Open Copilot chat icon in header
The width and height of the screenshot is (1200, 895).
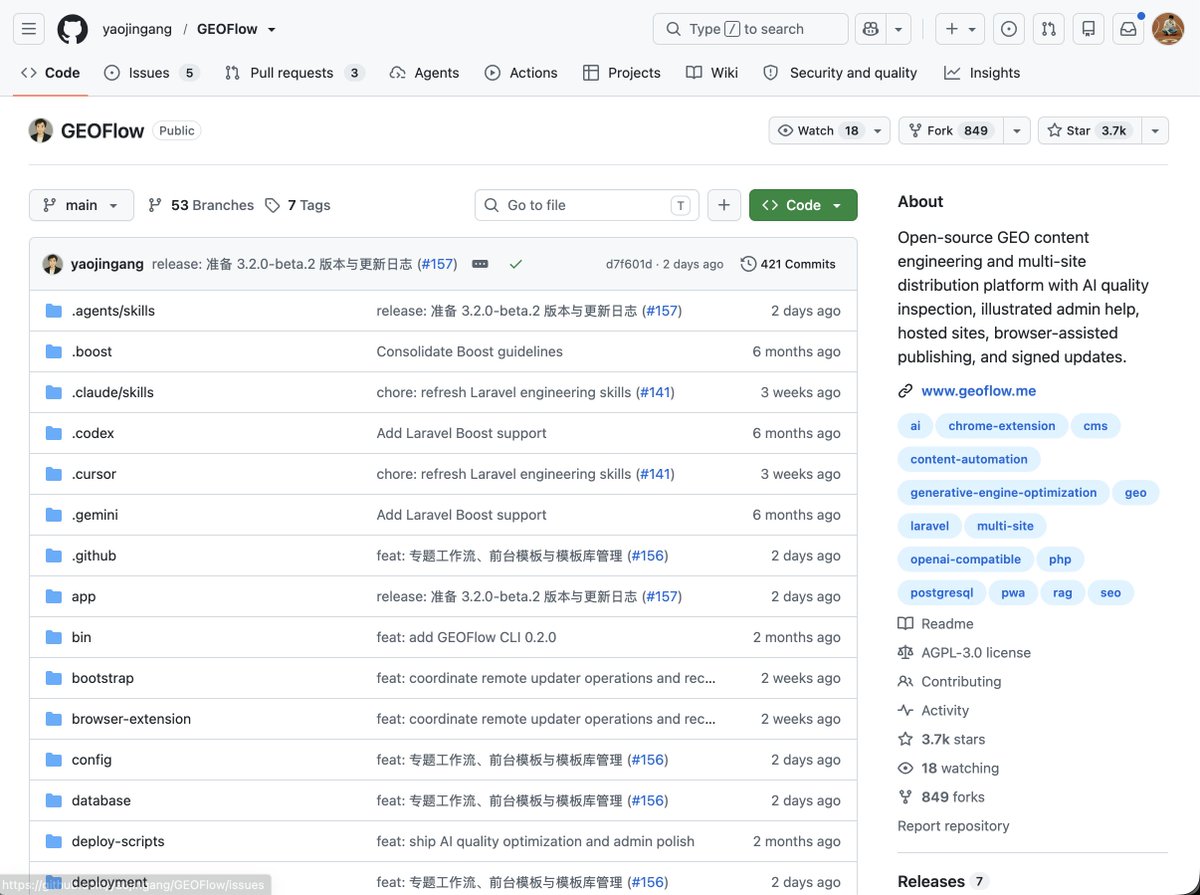870,29
